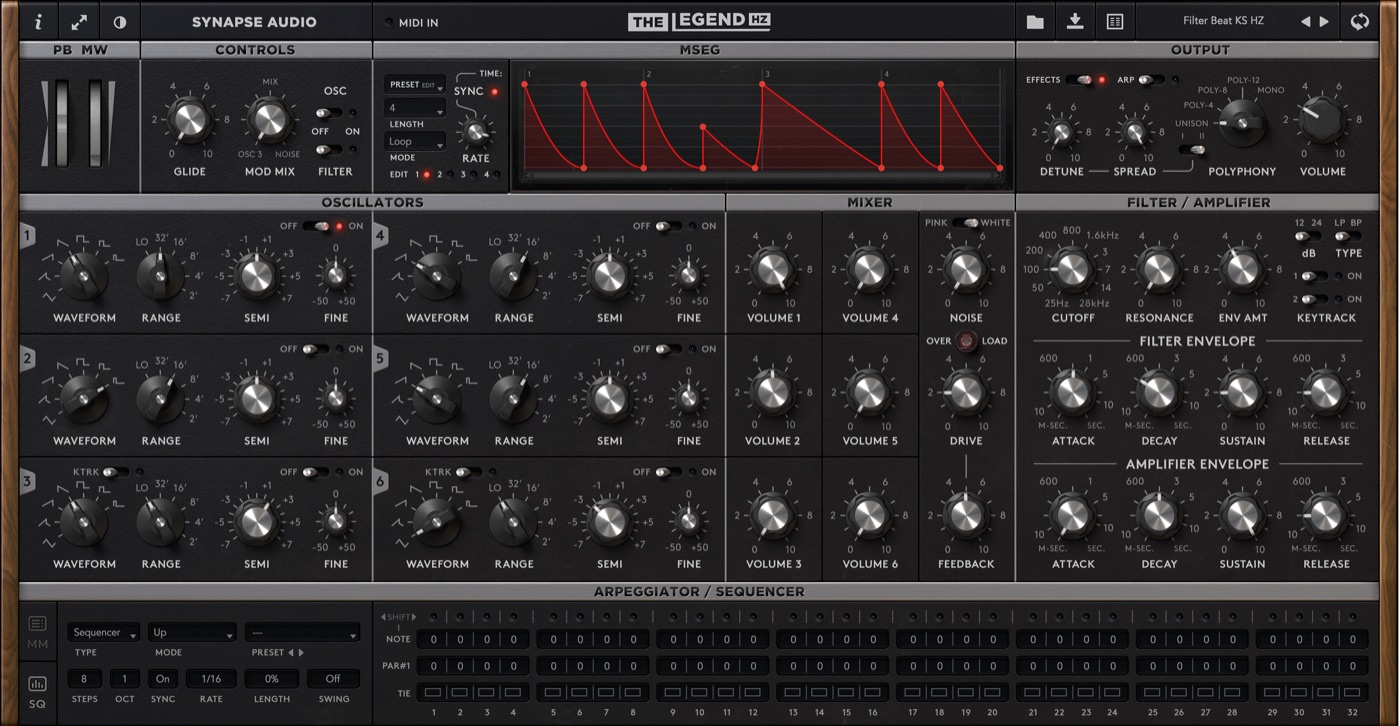
Task: Toggle KEYTRACK 1 switch
Action: (1315, 275)
